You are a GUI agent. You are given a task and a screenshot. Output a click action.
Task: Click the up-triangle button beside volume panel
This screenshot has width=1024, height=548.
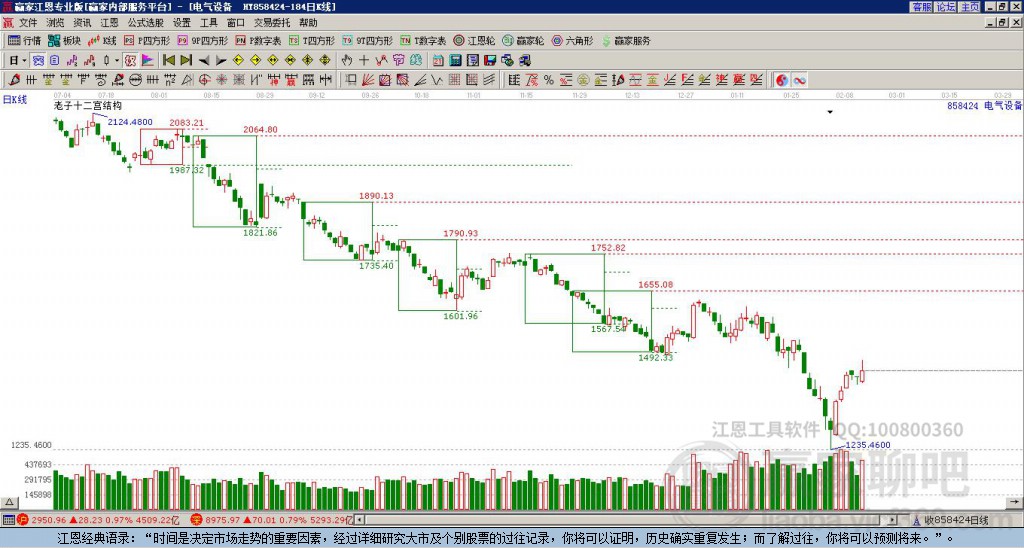coord(9,503)
